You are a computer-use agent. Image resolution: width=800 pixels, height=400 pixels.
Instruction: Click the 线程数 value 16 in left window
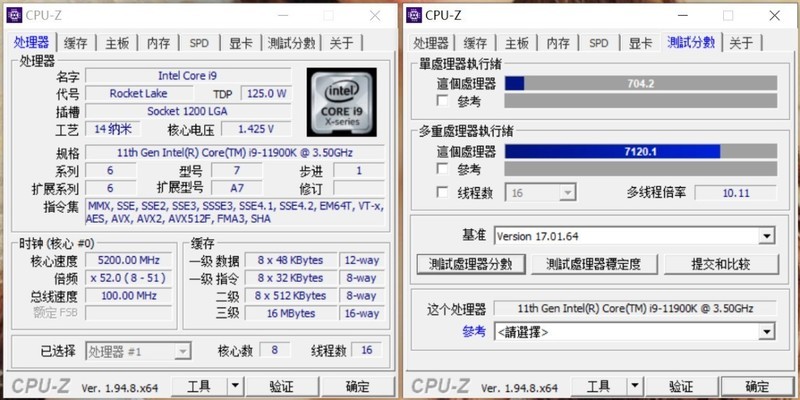(366, 350)
